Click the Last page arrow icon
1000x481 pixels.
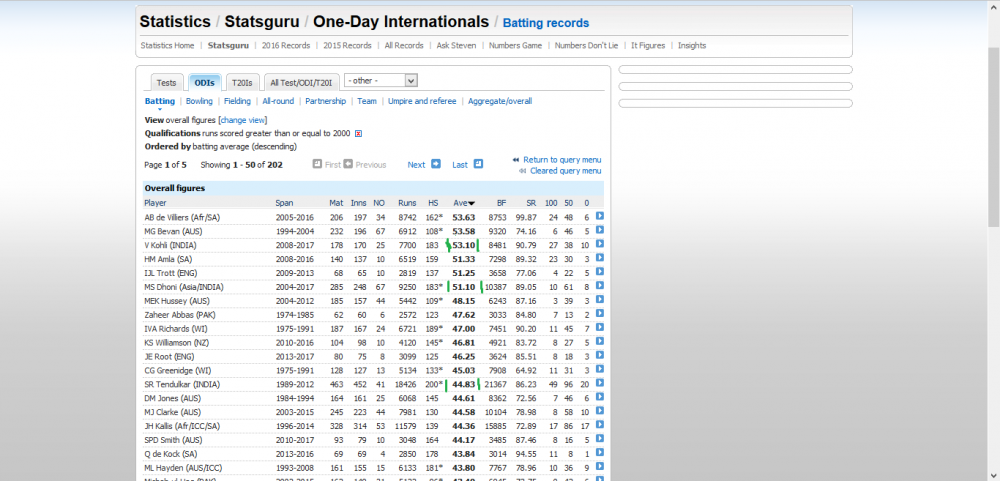pyautogui.click(x=478, y=164)
